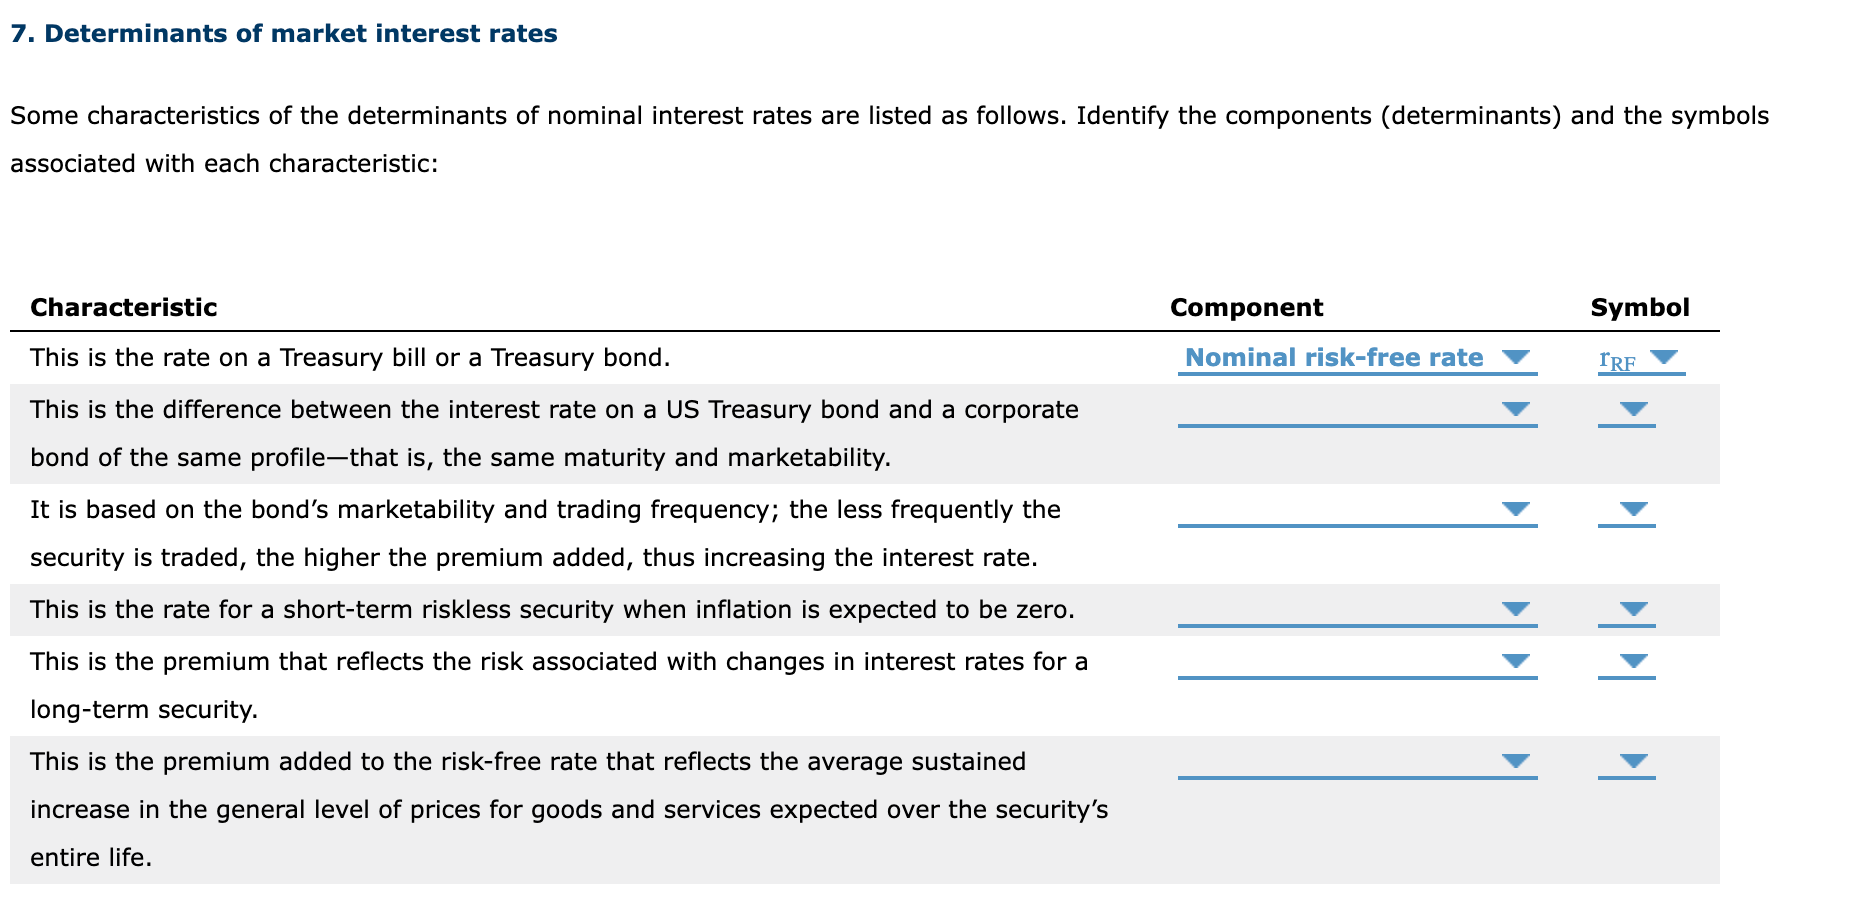The width and height of the screenshot is (1854, 920).
Task: Click the section heading Determinants of market interest rates
Action: point(283,32)
